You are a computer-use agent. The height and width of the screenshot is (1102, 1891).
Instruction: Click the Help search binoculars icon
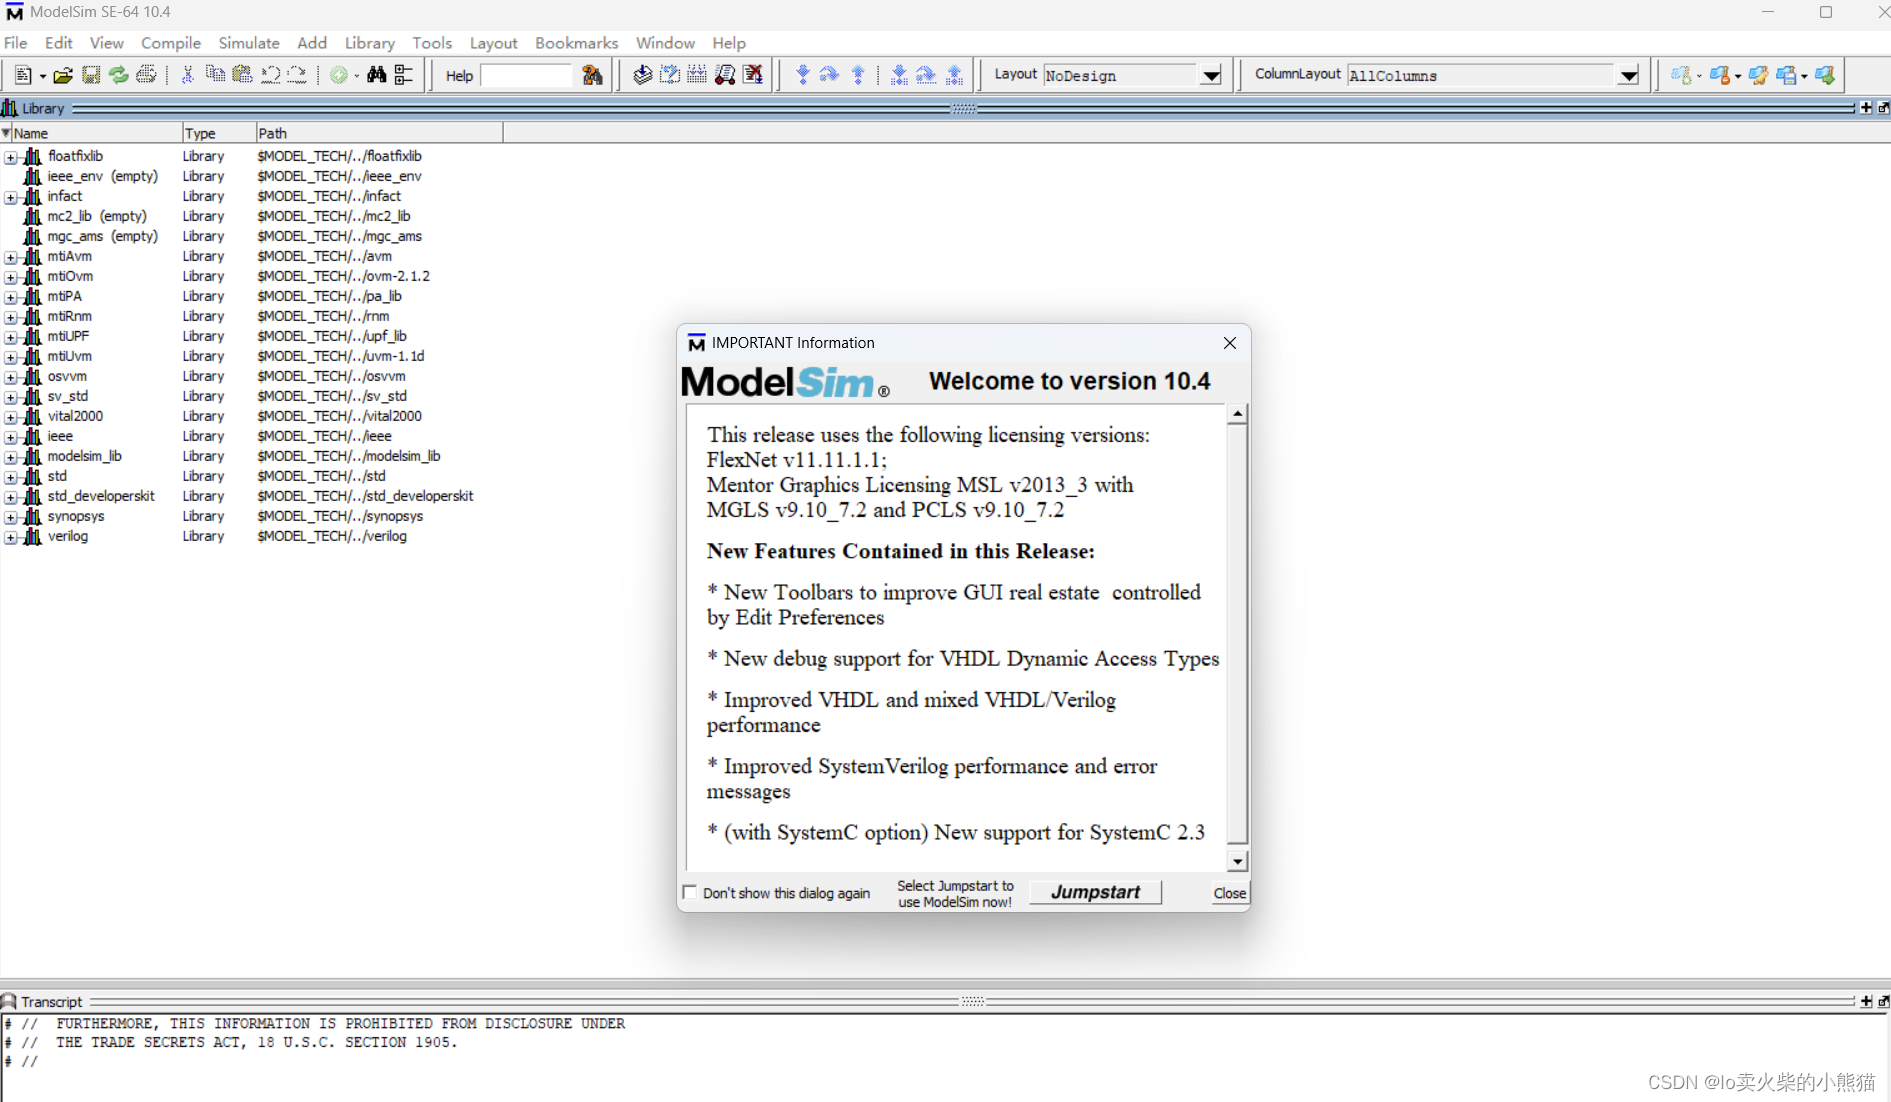click(x=592, y=75)
